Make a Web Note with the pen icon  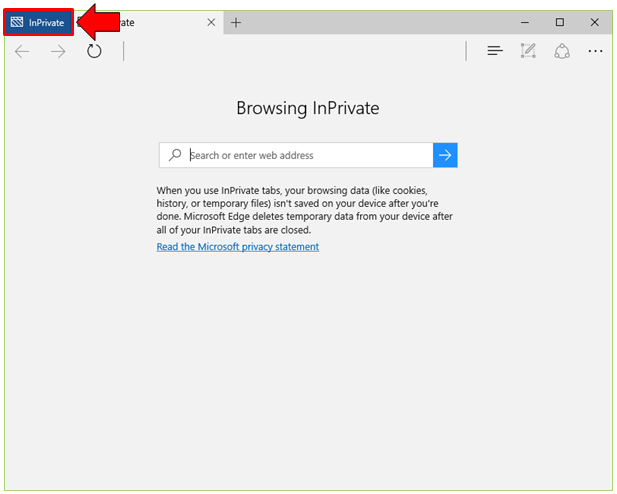528,51
